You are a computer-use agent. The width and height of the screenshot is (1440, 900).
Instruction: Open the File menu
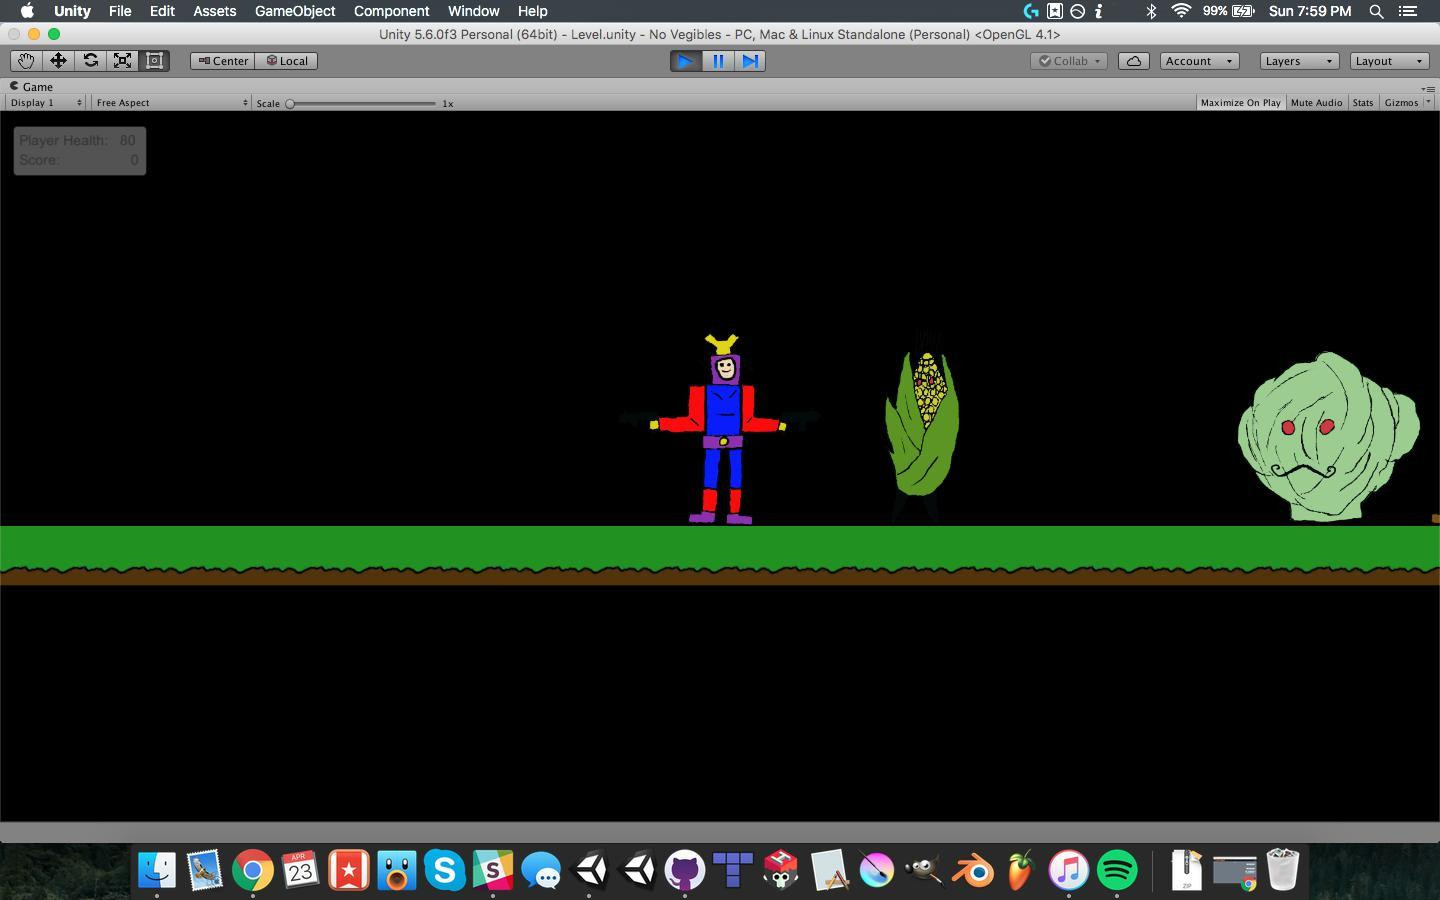pos(120,11)
